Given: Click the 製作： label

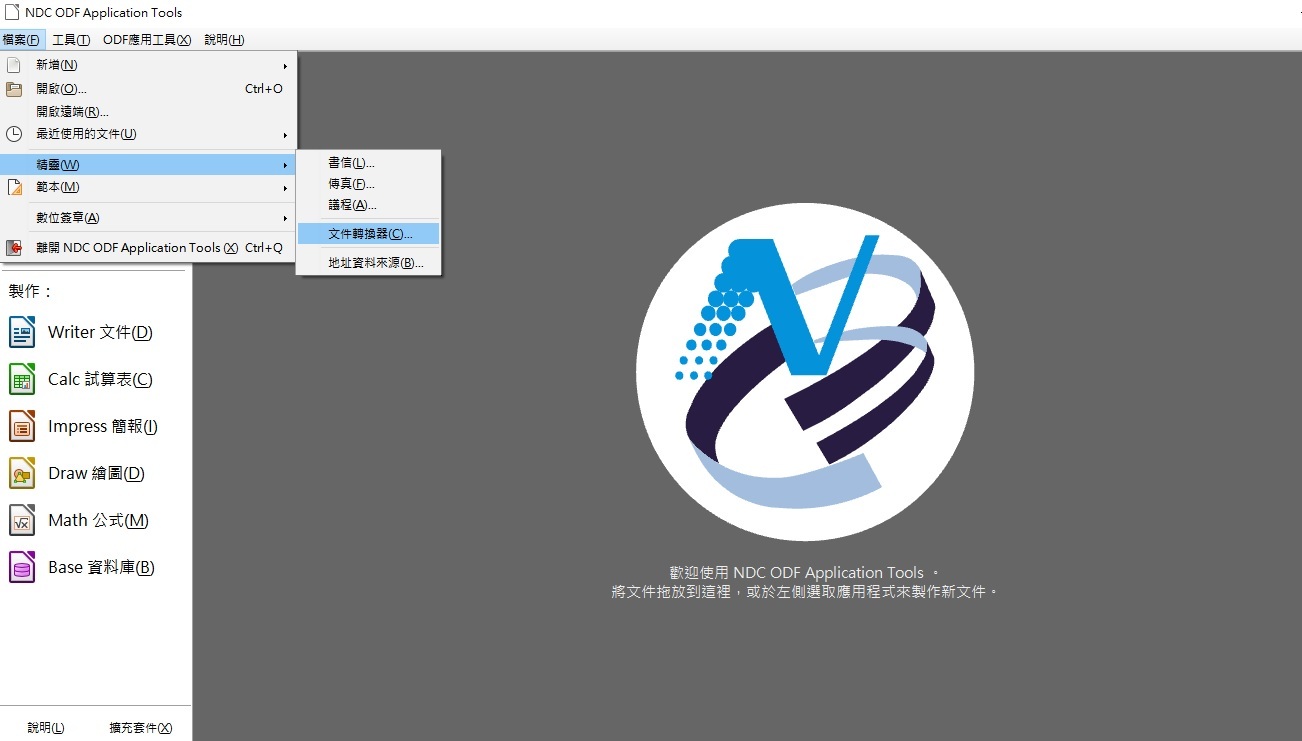Looking at the screenshot, I should [x=31, y=291].
